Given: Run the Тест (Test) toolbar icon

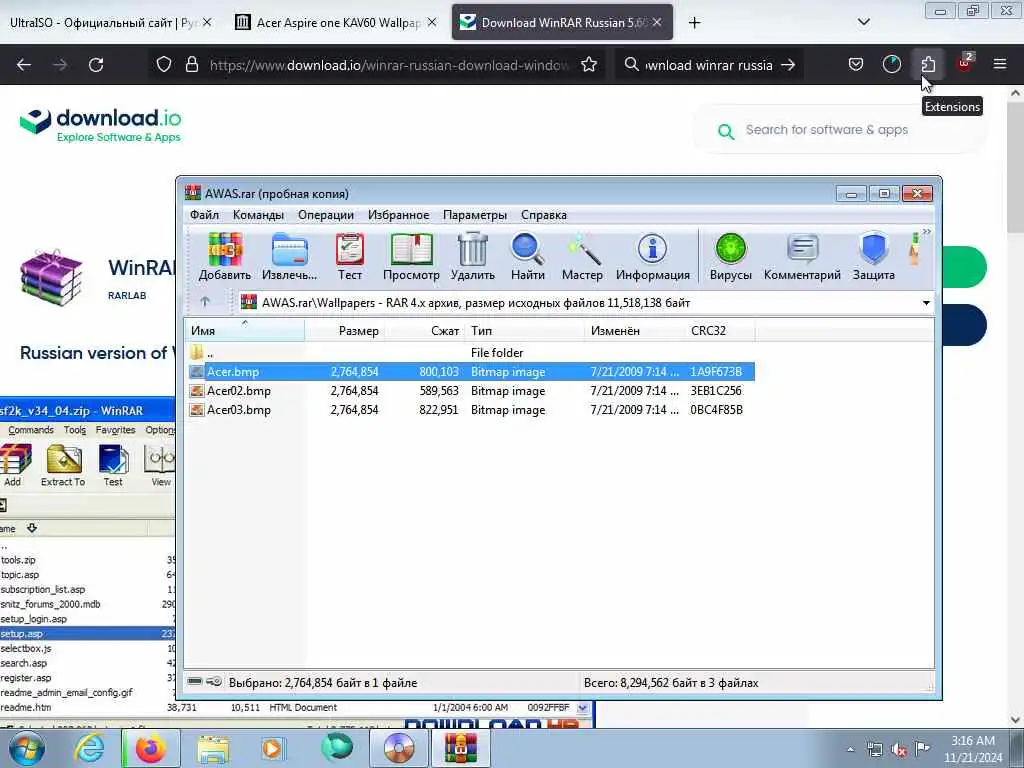Looking at the screenshot, I should [349, 257].
